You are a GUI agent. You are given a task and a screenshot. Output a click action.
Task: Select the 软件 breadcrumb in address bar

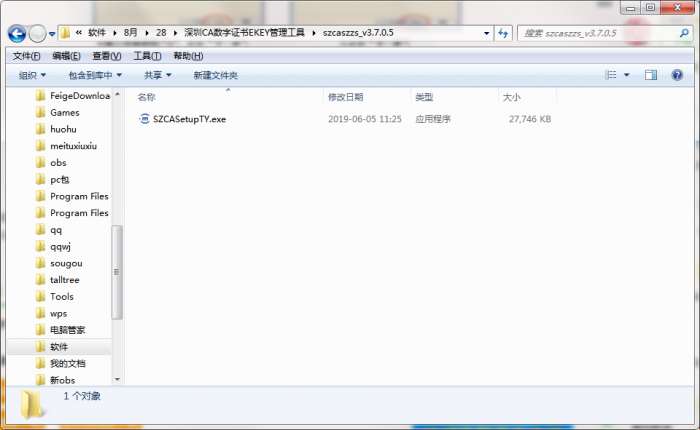(x=97, y=33)
